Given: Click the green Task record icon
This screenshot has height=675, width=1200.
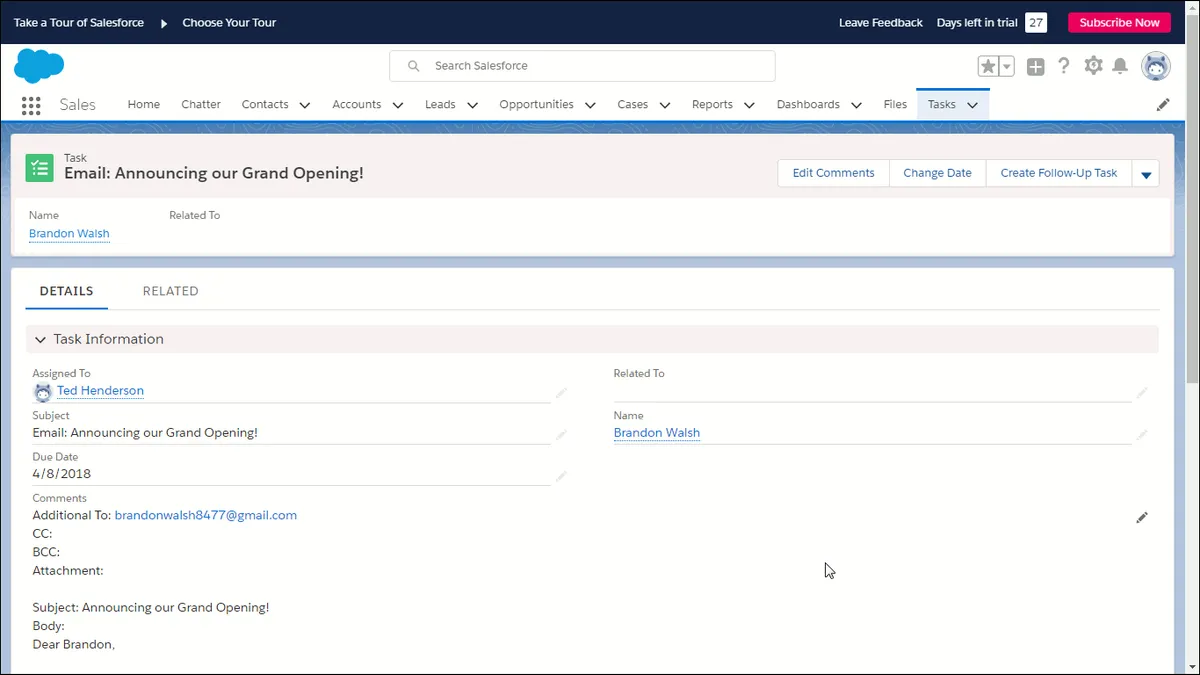Looking at the screenshot, I should pyautogui.click(x=39, y=168).
